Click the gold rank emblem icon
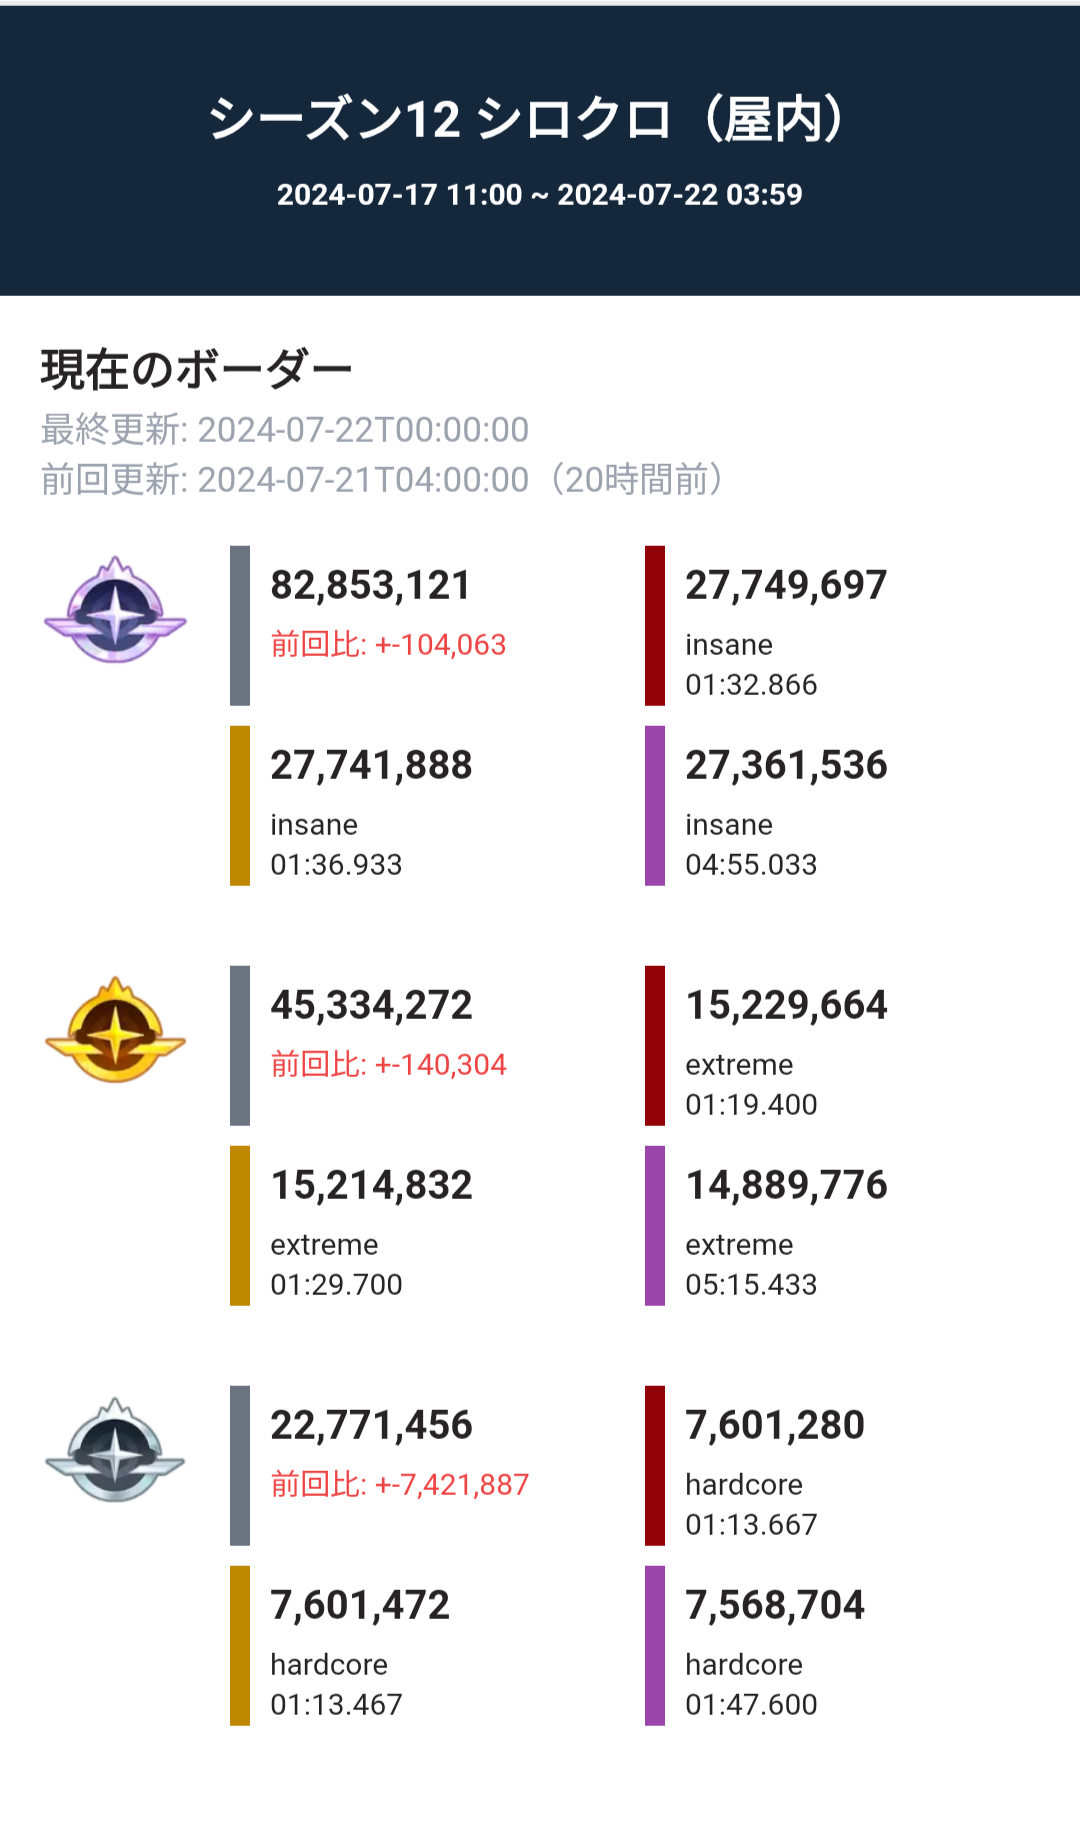This screenshot has width=1080, height=1827. tap(116, 1031)
